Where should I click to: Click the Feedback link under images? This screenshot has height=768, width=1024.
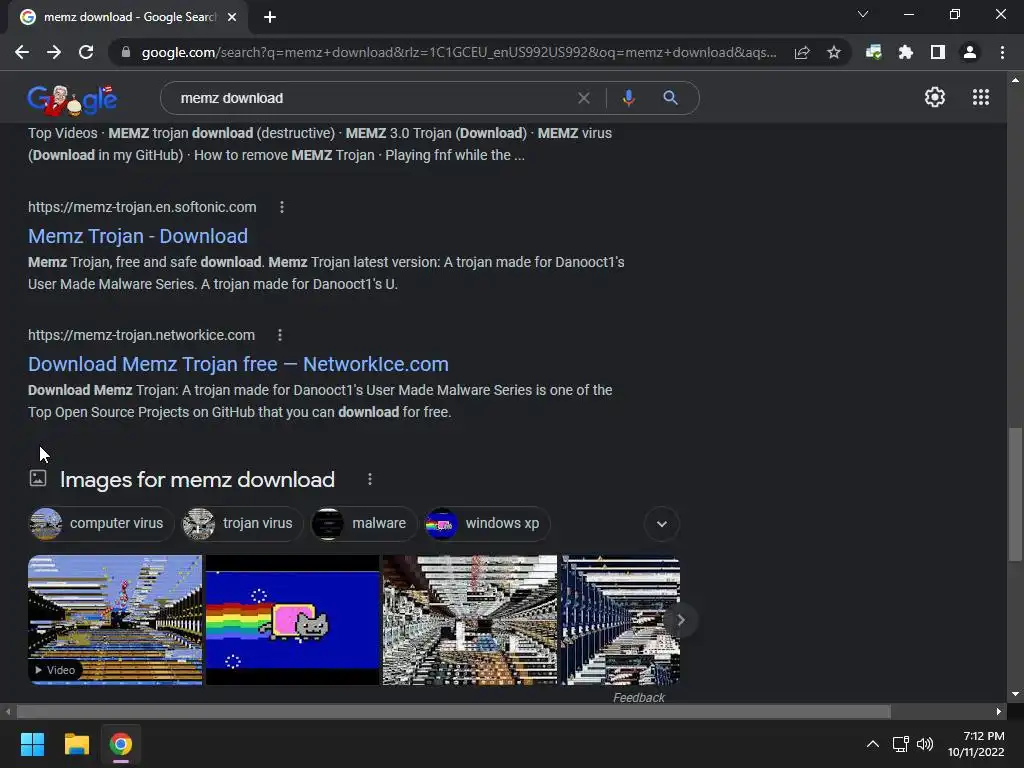tap(639, 697)
